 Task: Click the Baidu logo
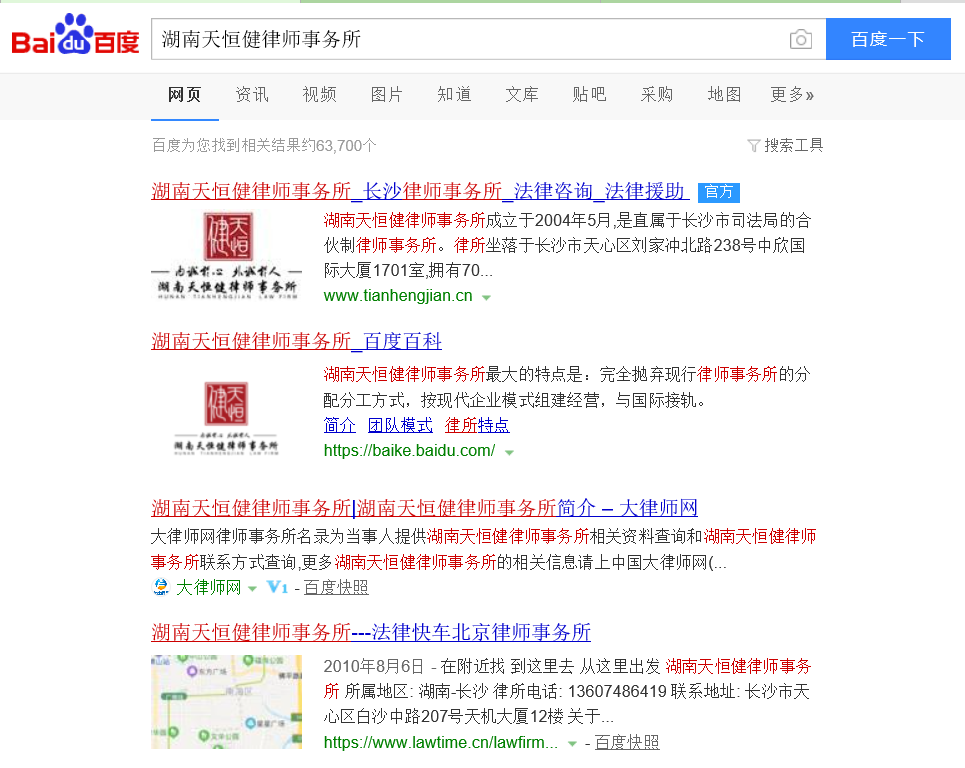click(75, 38)
